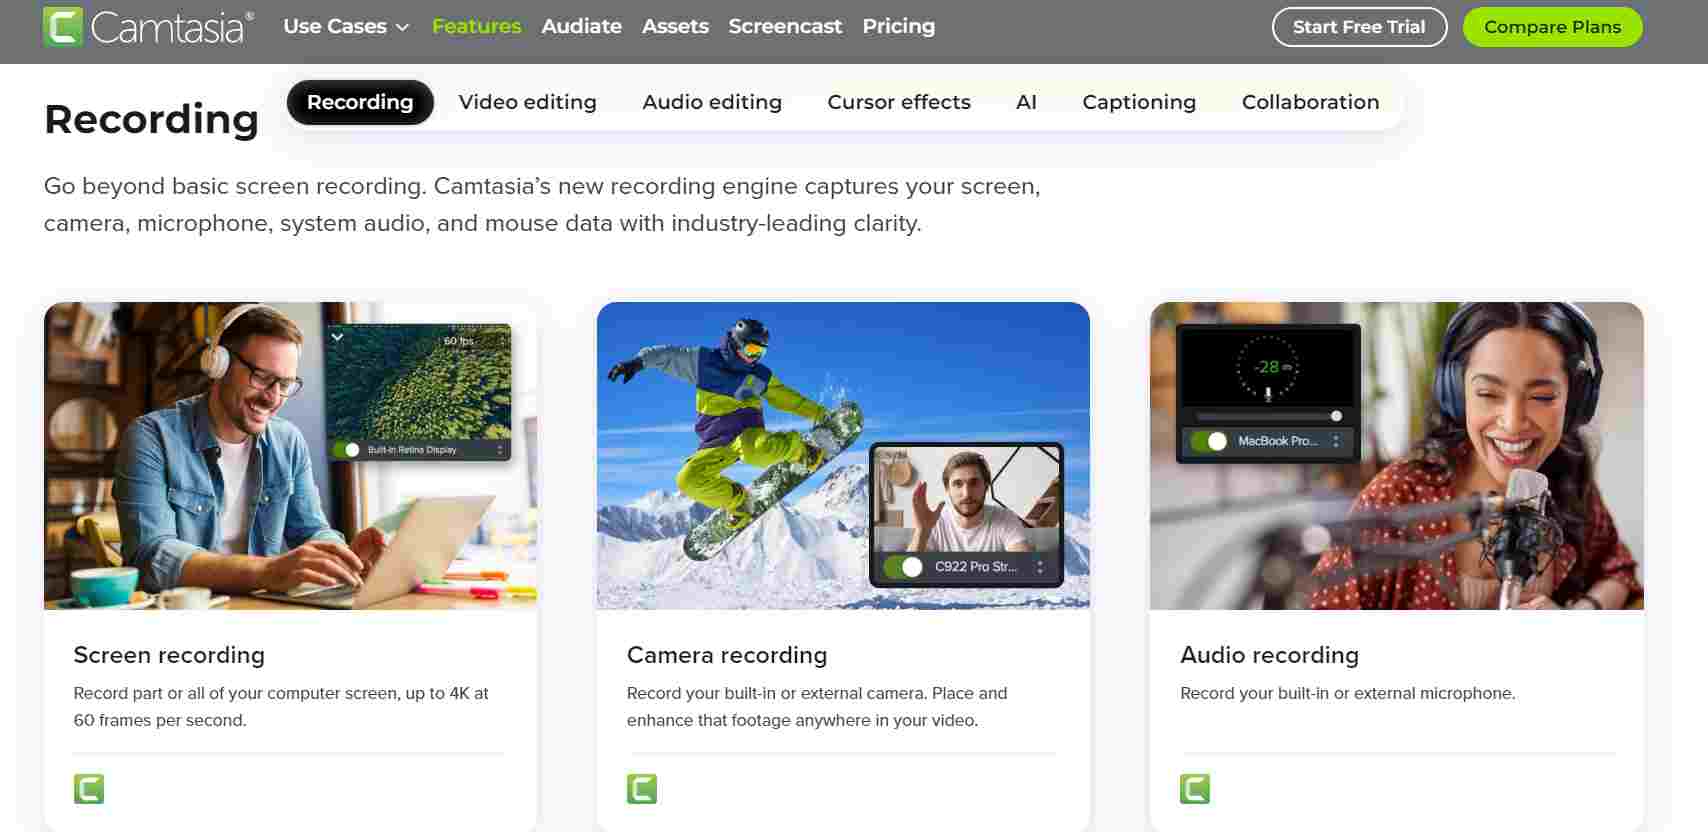Click Camtasia icon under Screen recording card

pos(89,789)
